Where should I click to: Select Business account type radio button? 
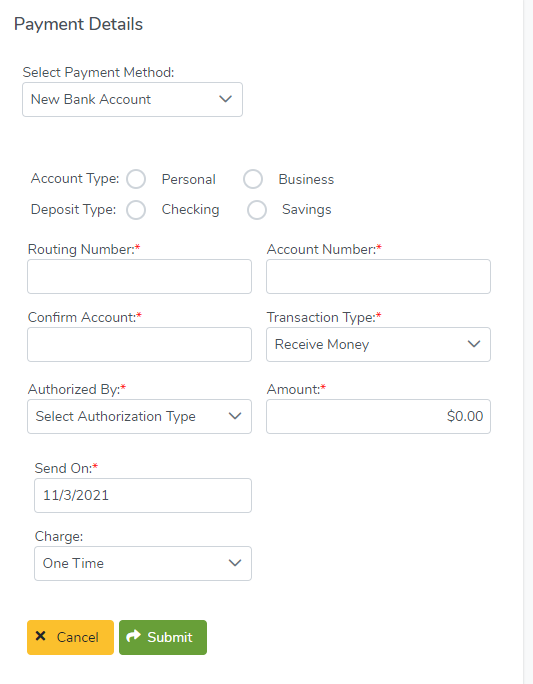coord(253,179)
